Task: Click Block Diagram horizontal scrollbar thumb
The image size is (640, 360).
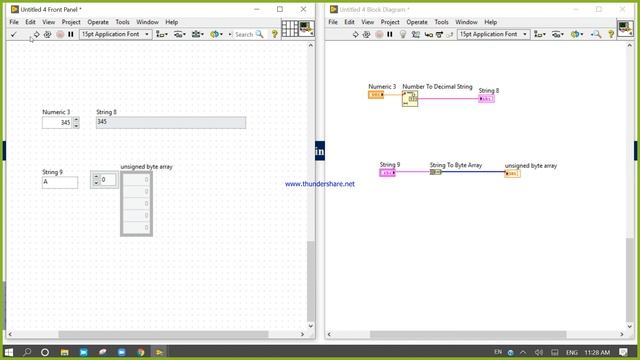Action: coord(468,334)
